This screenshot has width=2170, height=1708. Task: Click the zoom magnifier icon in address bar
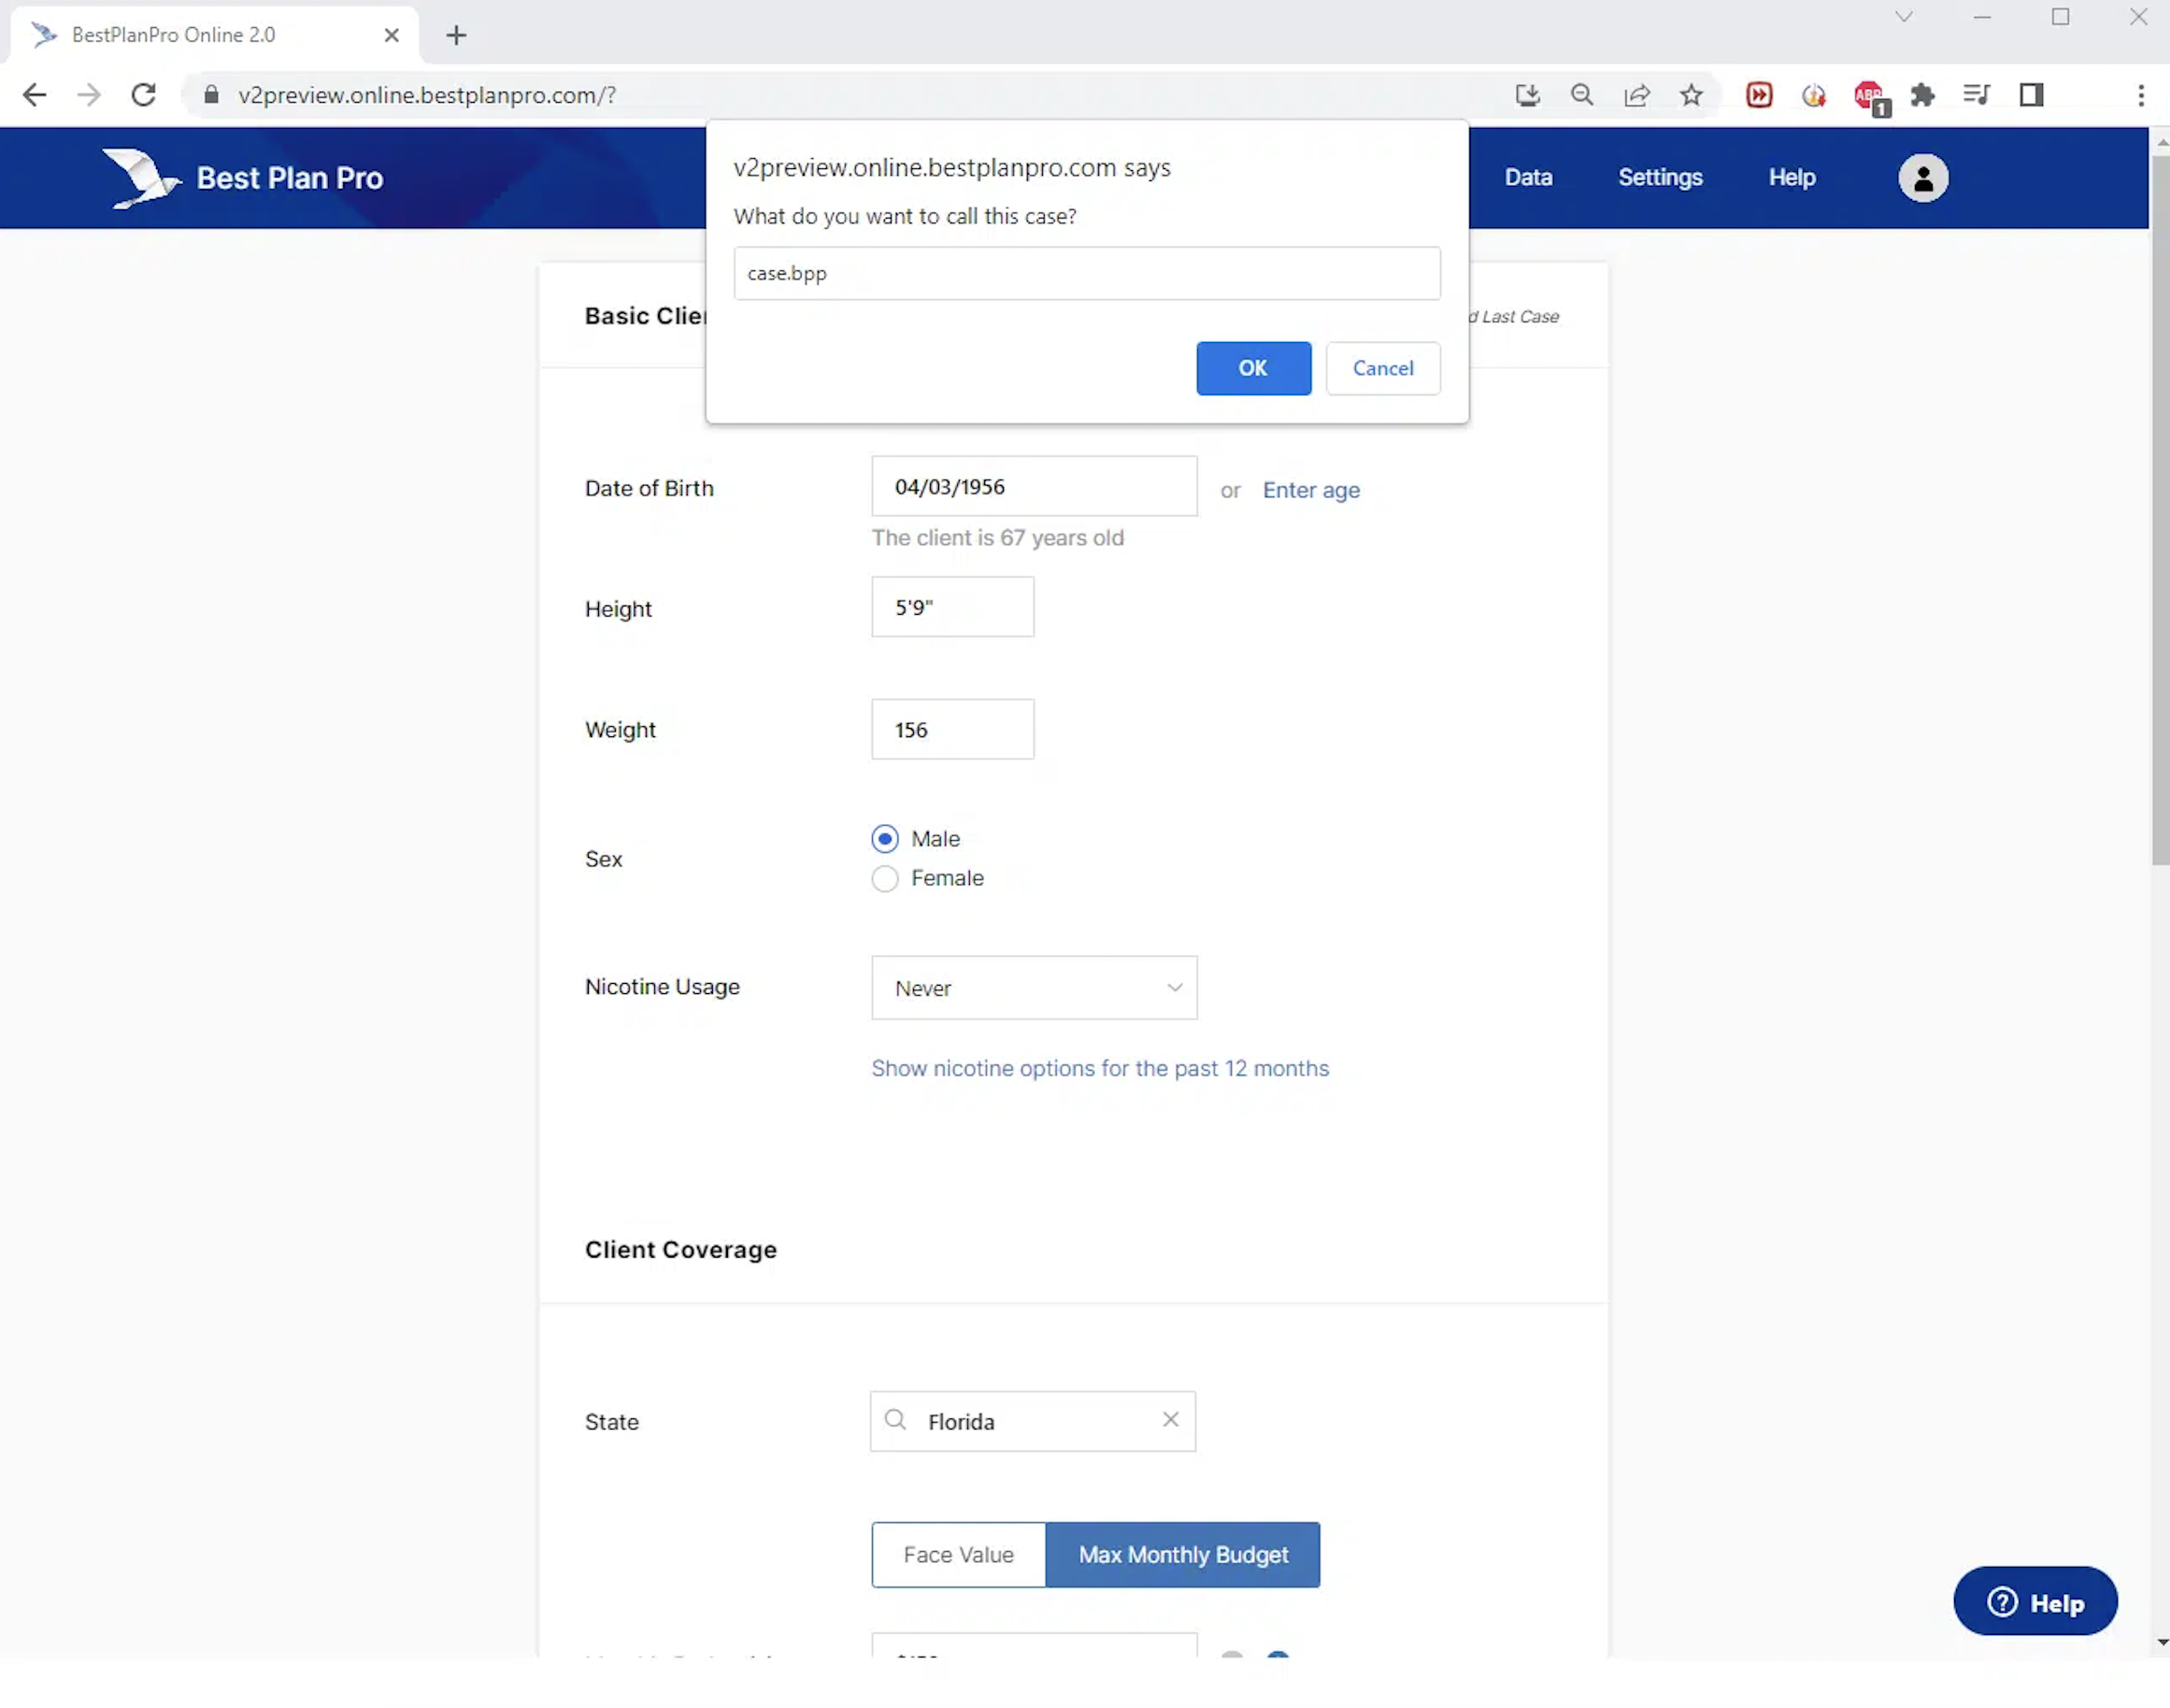tap(1581, 95)
